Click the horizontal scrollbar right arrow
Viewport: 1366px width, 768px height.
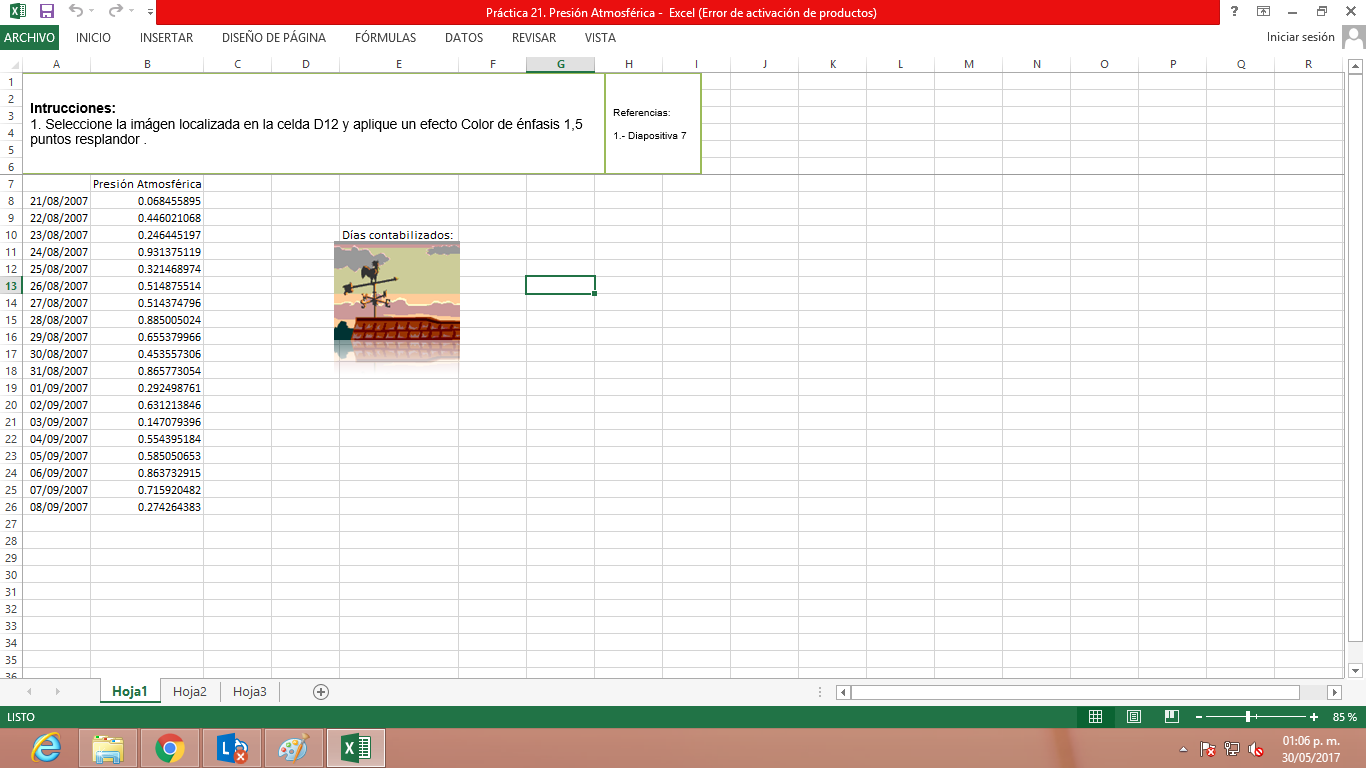pos(1334,692)
